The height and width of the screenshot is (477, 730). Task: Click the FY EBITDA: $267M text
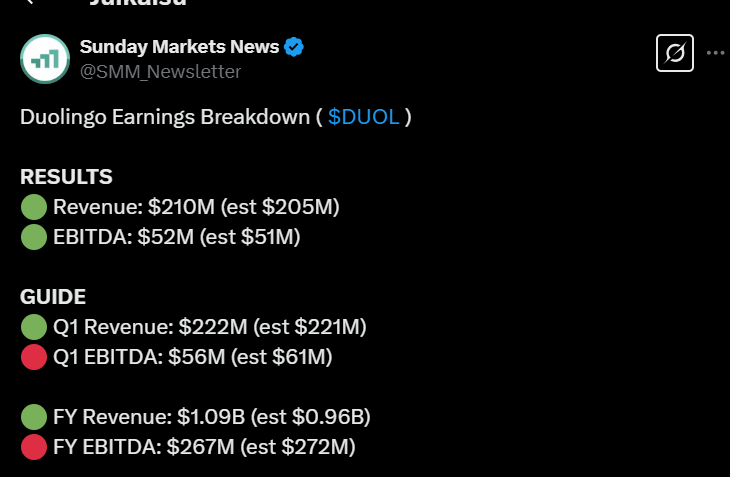point(204,447)
